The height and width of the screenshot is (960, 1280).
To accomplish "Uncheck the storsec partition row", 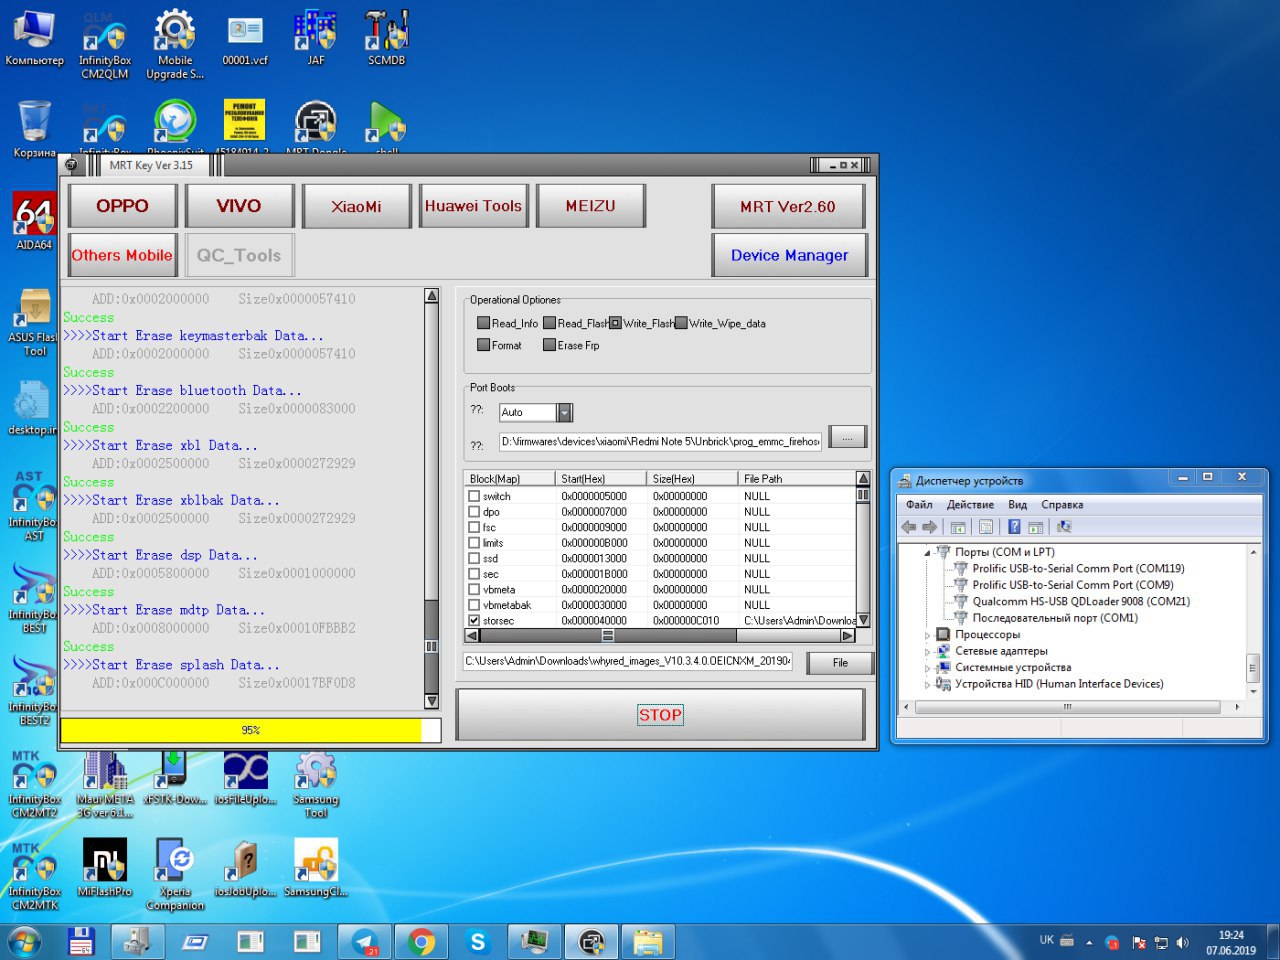I will [474, 621].
